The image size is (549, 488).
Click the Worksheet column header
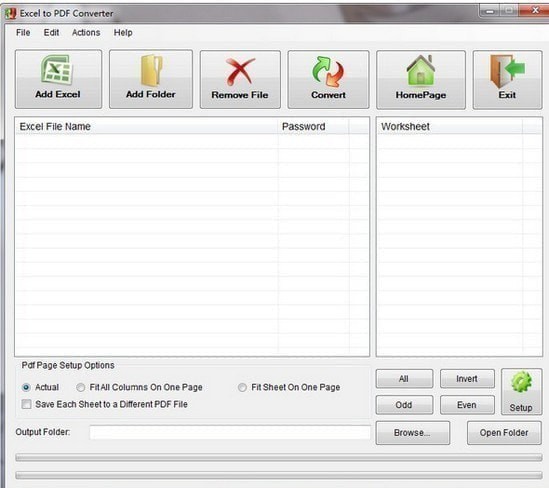click(x=449, y=126)
